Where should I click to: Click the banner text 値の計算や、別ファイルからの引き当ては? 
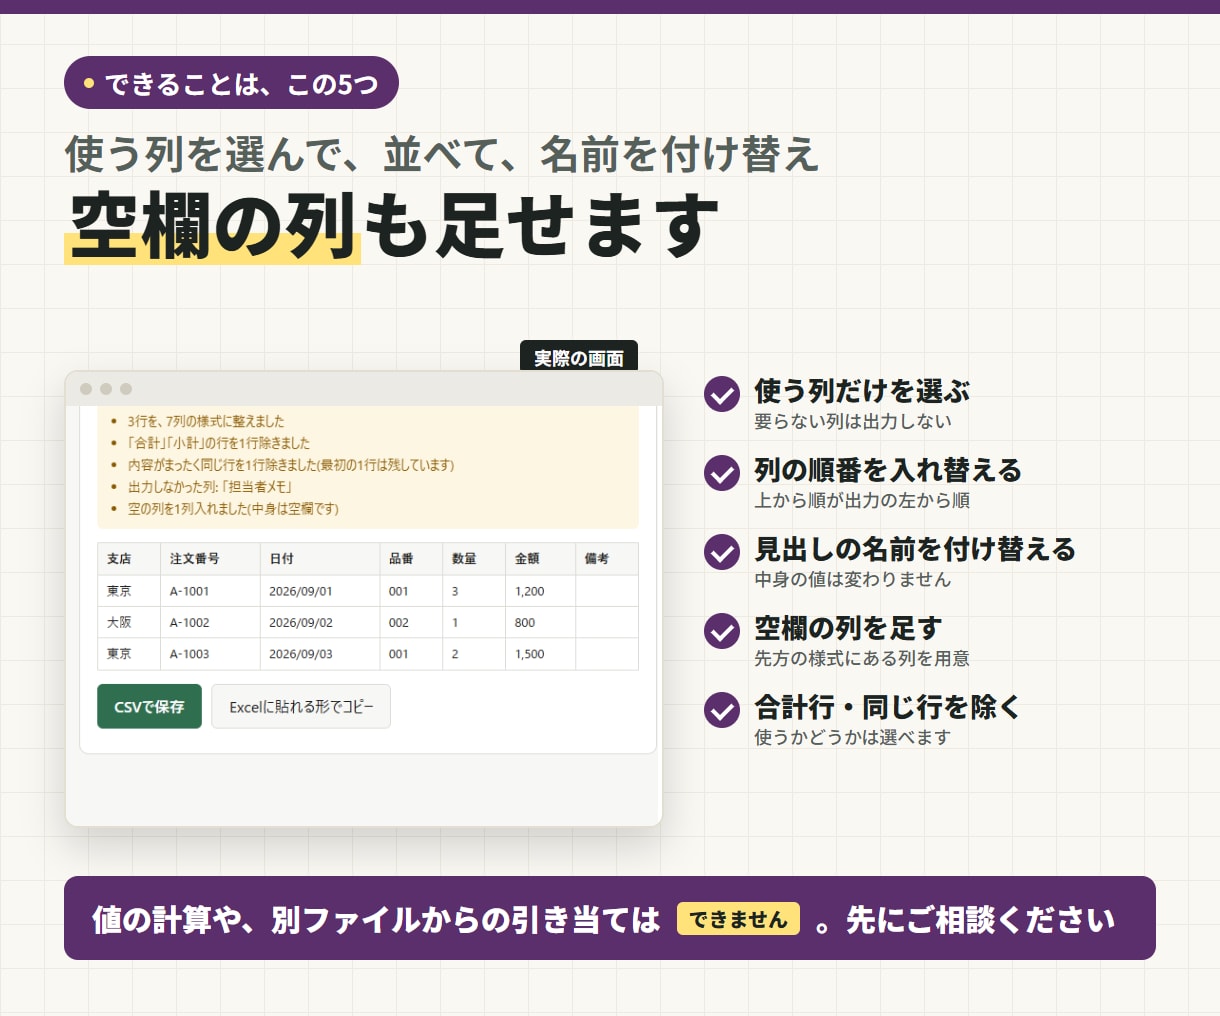(376, 919)
